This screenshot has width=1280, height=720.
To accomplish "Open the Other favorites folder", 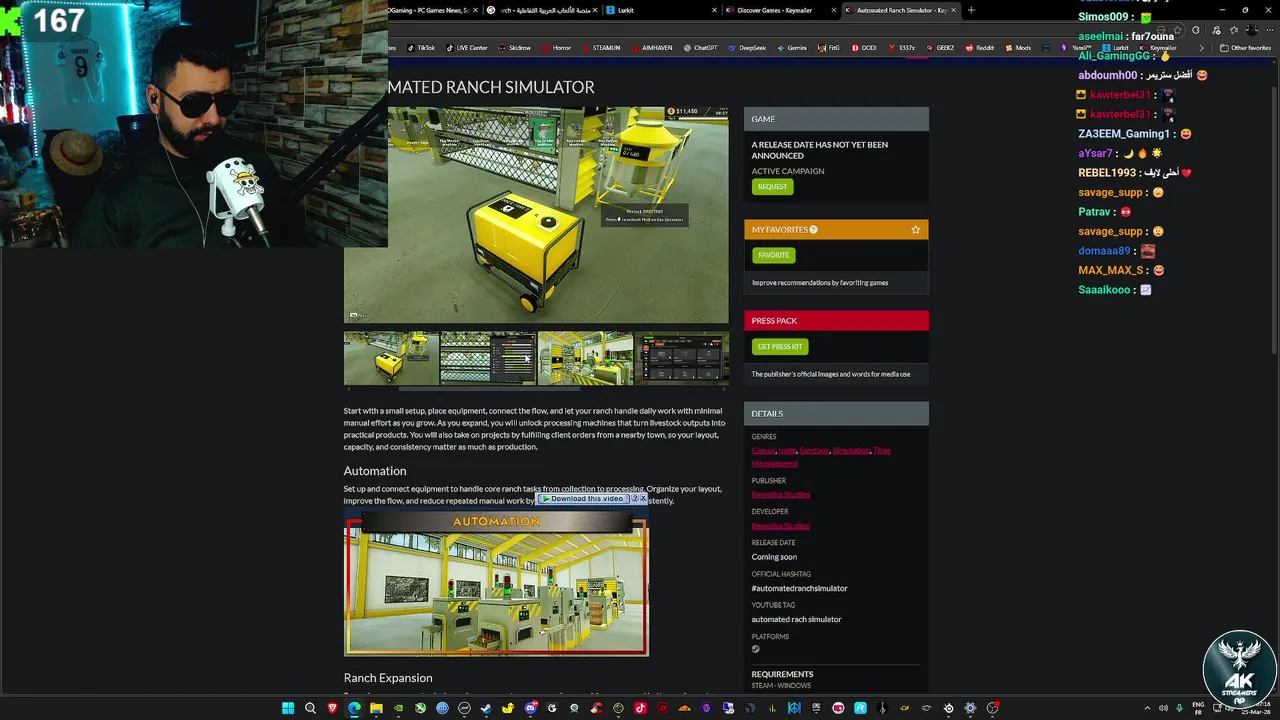I will click(x=1246, y=48).
